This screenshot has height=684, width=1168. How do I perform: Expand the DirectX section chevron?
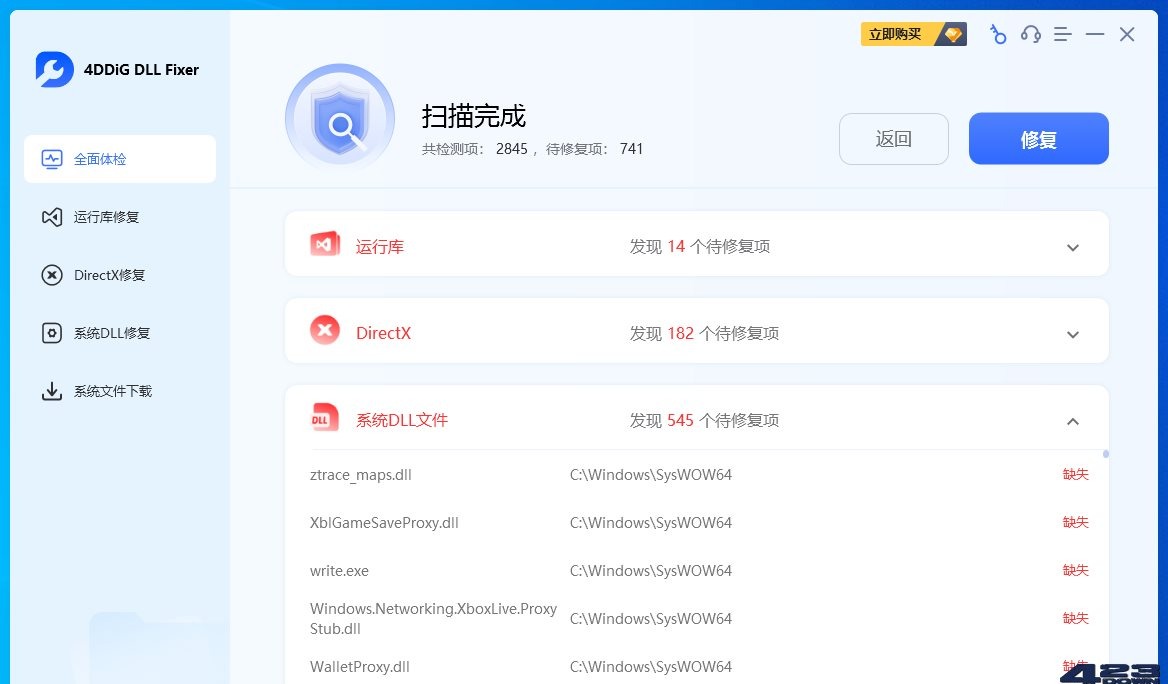click(x=1073, y=335)
